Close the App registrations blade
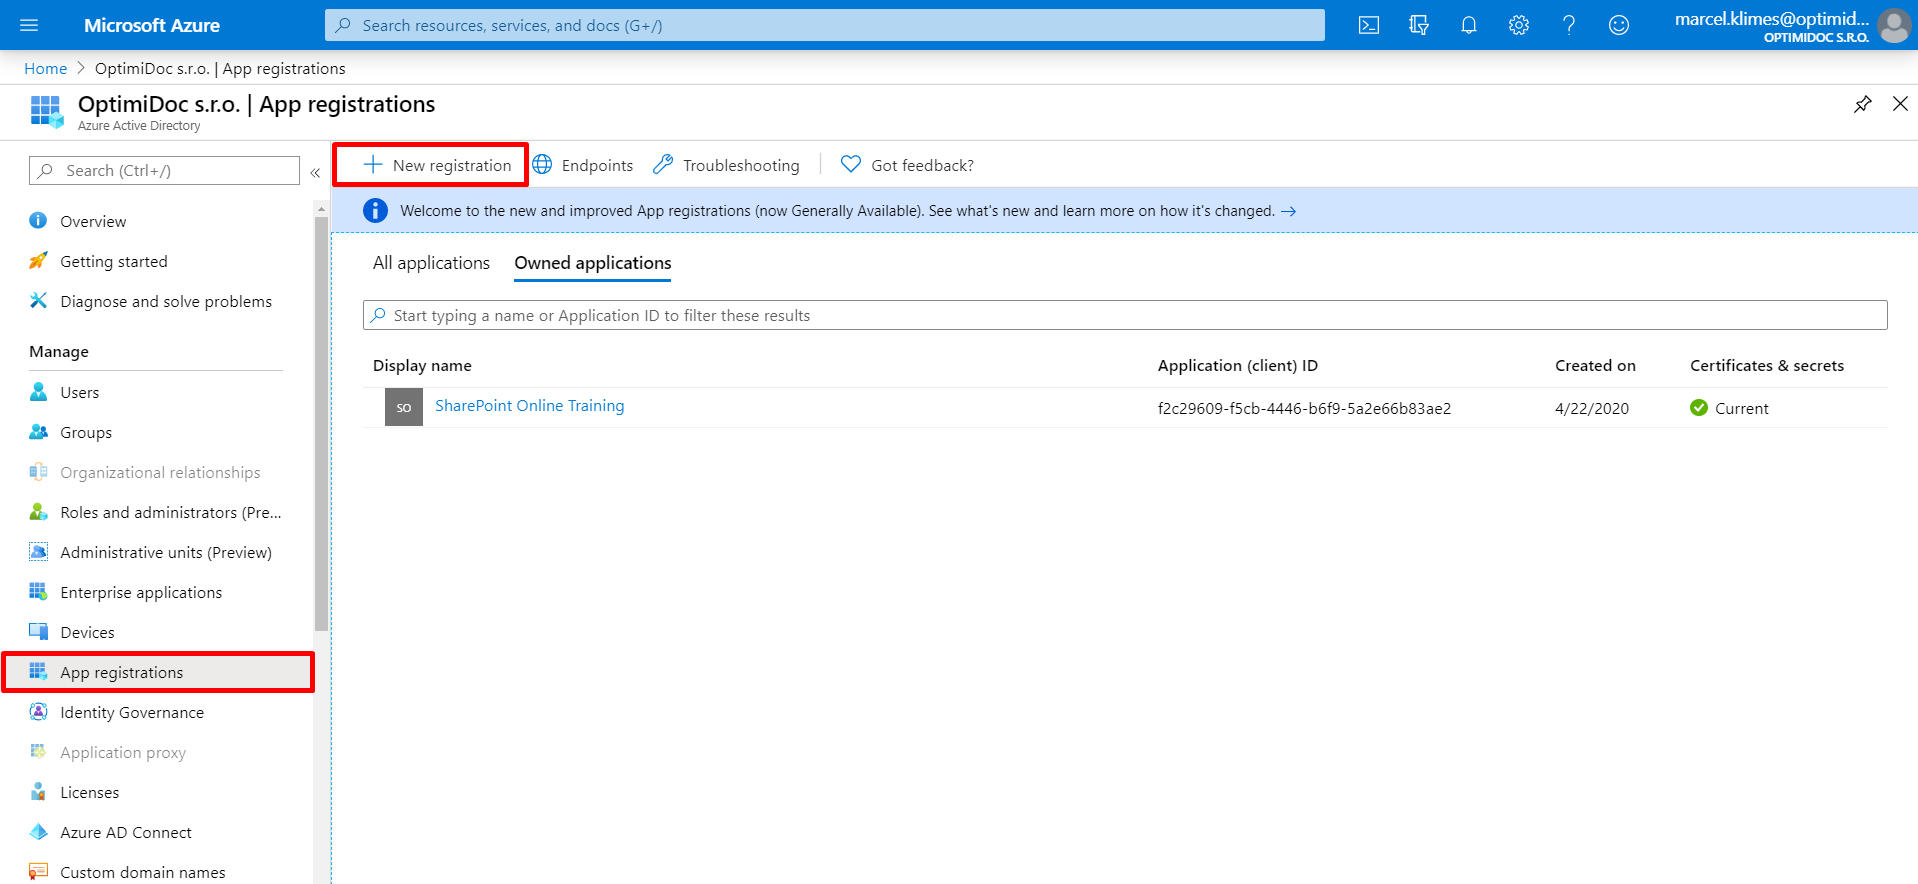This screenshot has height=884, width=1918. (1900, 104)
